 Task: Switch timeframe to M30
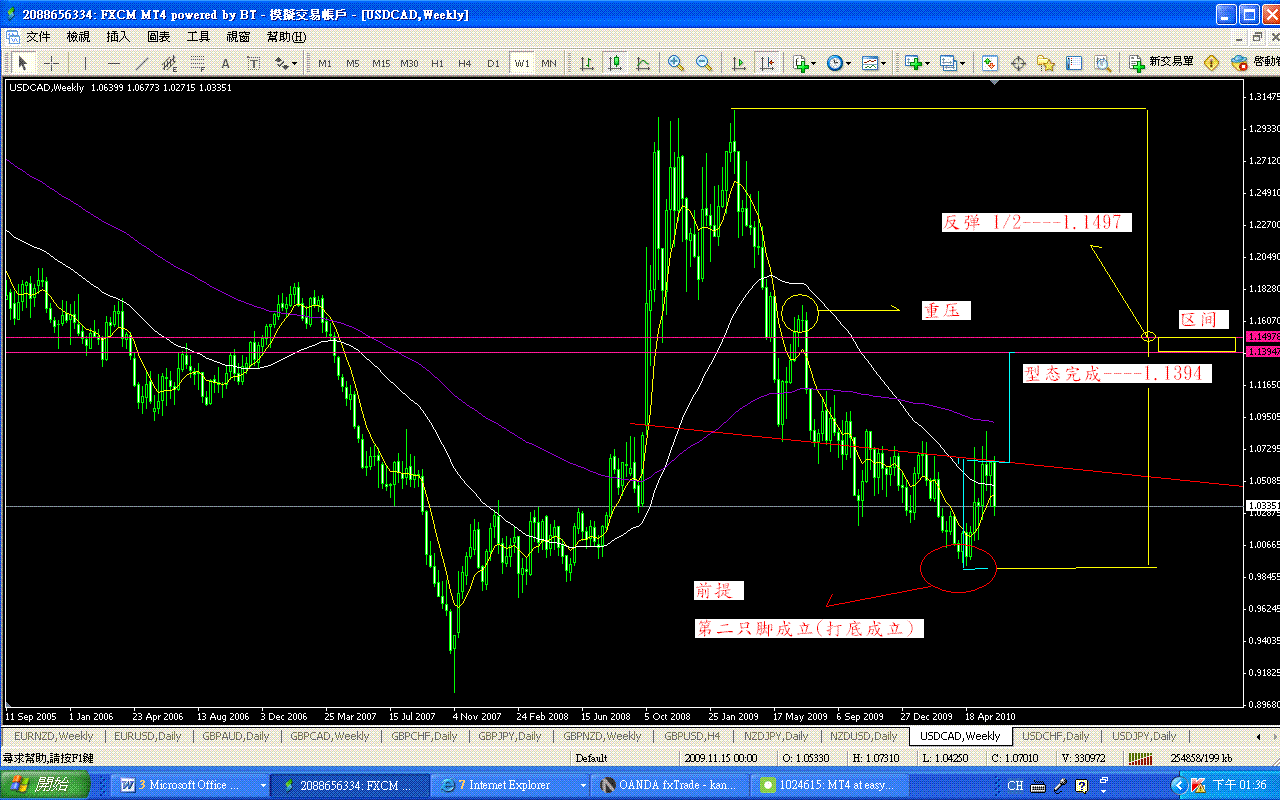point(409,63)
